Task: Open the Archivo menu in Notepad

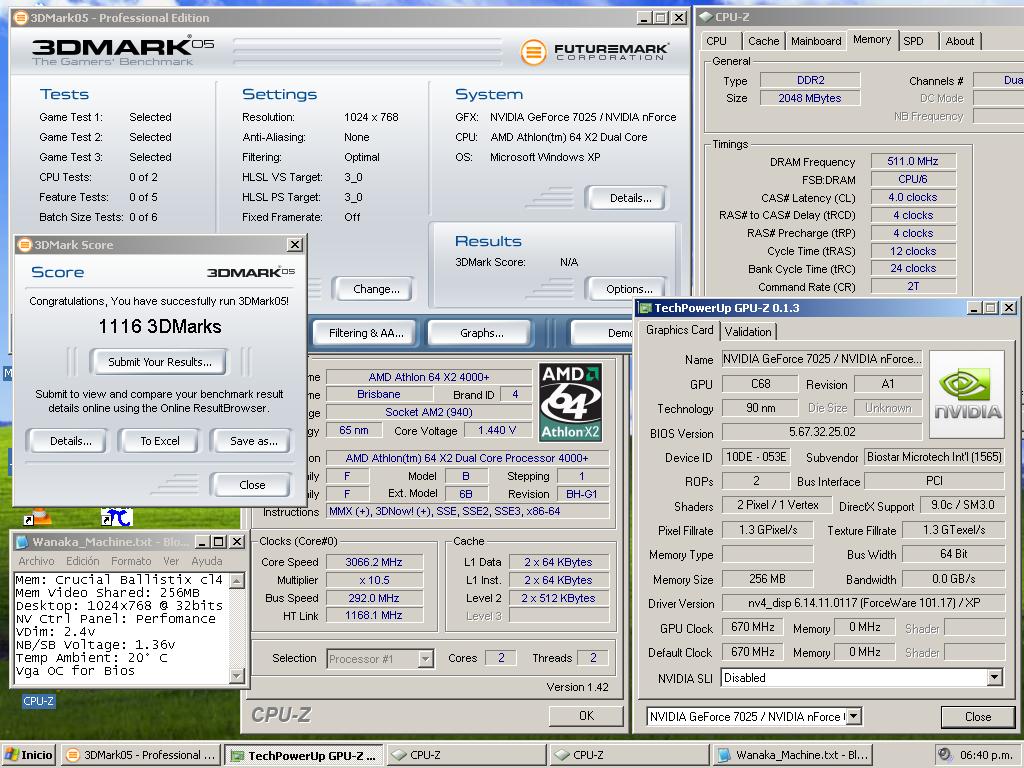Action: 36,561
